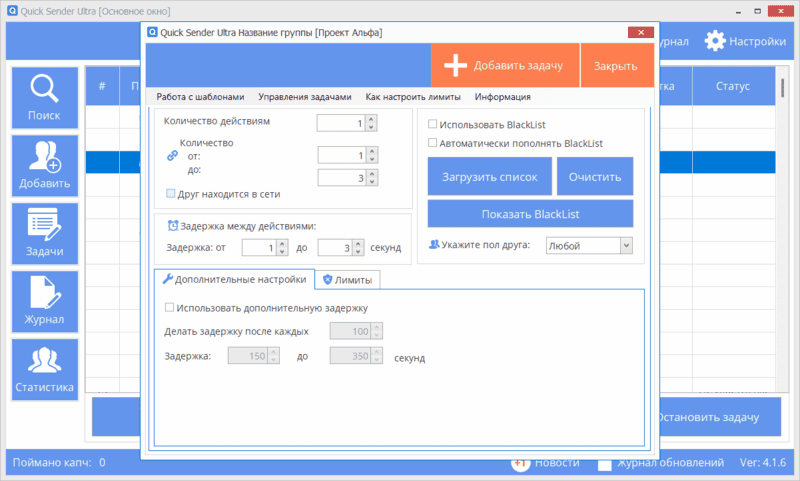
Task: Click the Показать BlackList button
Action: (x=531, y=214)
